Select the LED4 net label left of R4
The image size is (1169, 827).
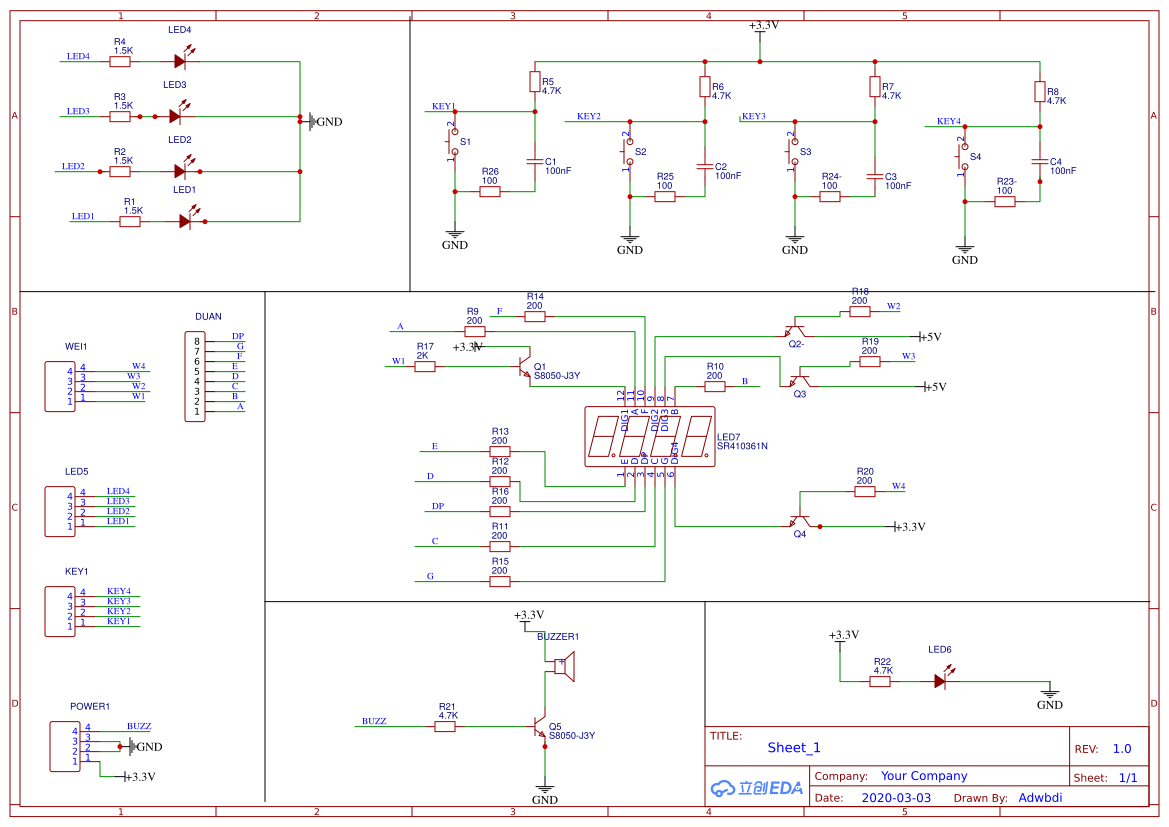(x=78, y=57)
